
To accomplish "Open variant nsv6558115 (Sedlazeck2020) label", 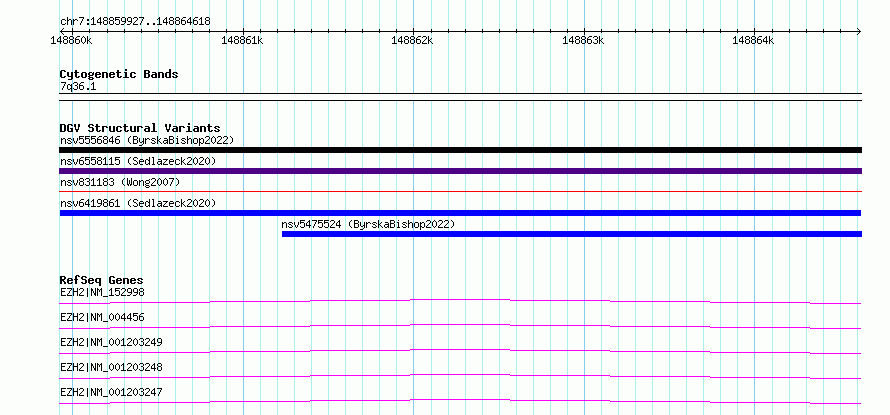I will [x=138, y=161].
